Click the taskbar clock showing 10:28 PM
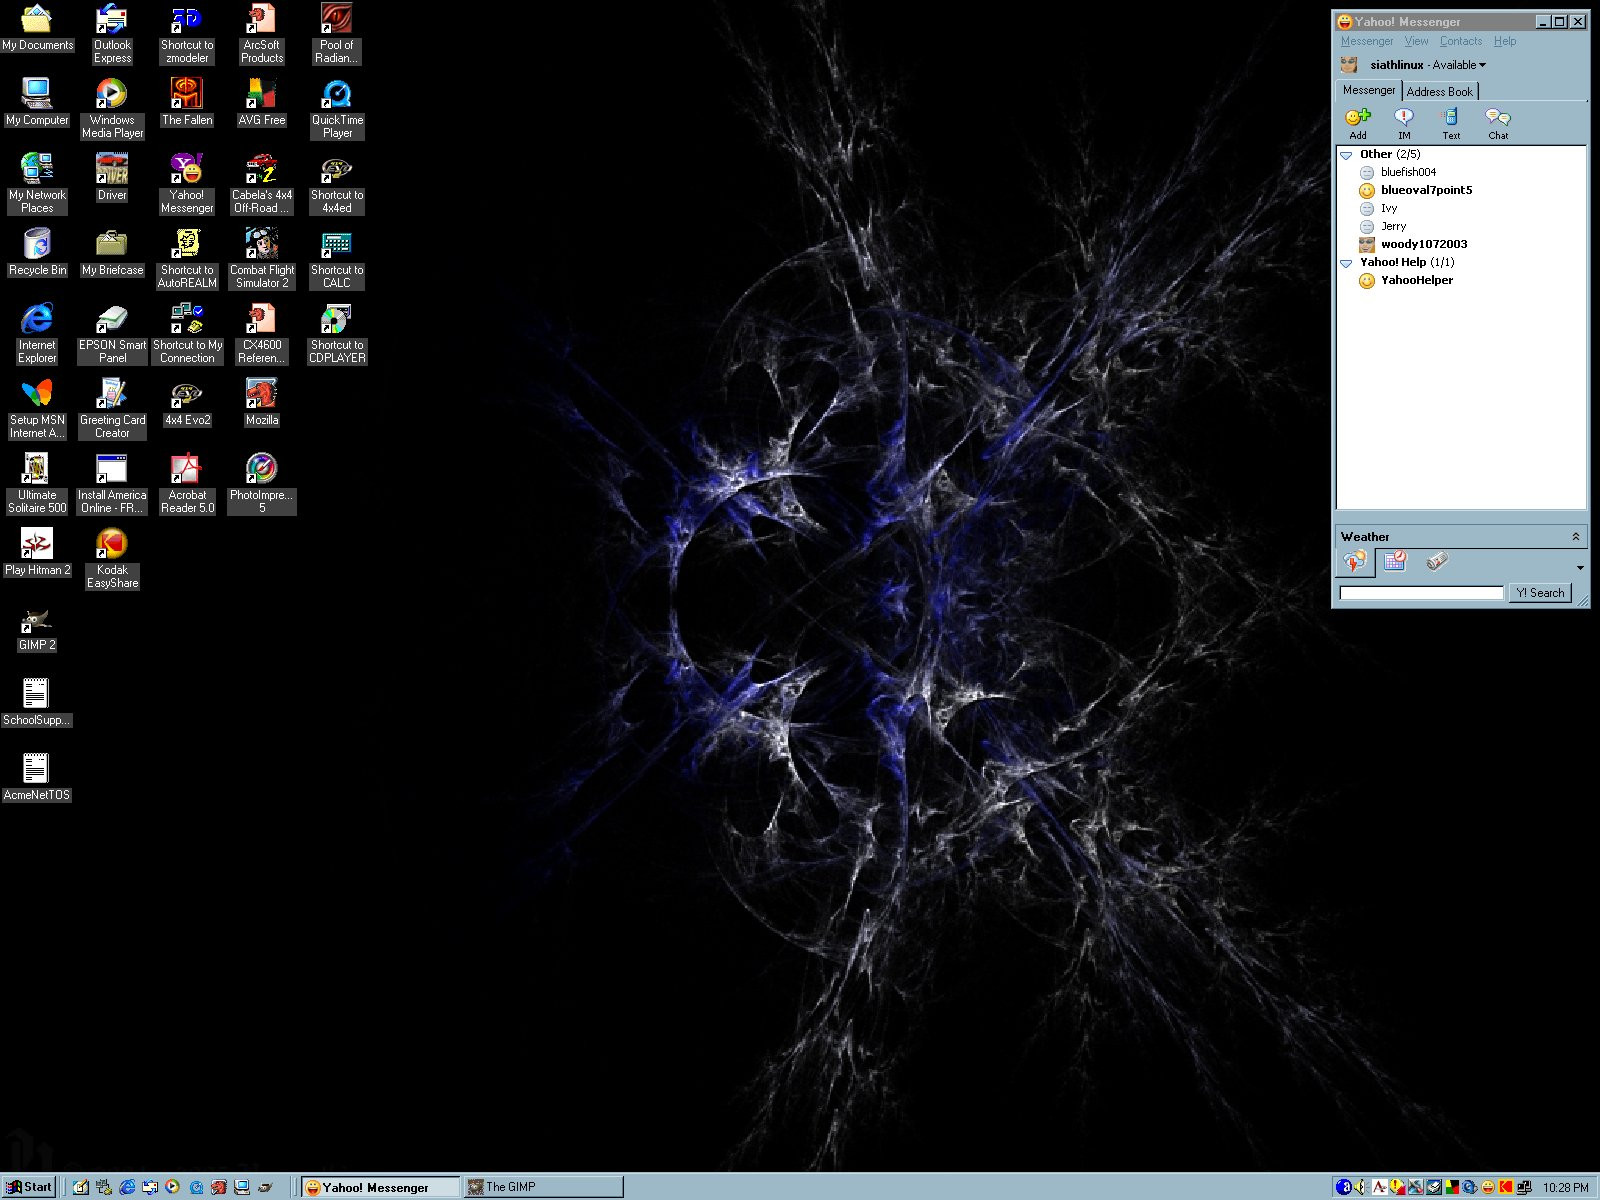Image resolution: width=1600 pixels, height=1200 pixels. 1565,1188
